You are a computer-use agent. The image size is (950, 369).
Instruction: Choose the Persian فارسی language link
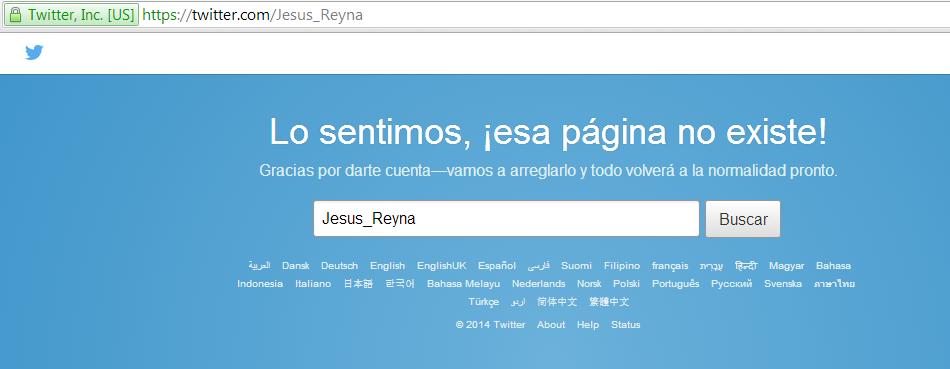(x=539, y=265)
